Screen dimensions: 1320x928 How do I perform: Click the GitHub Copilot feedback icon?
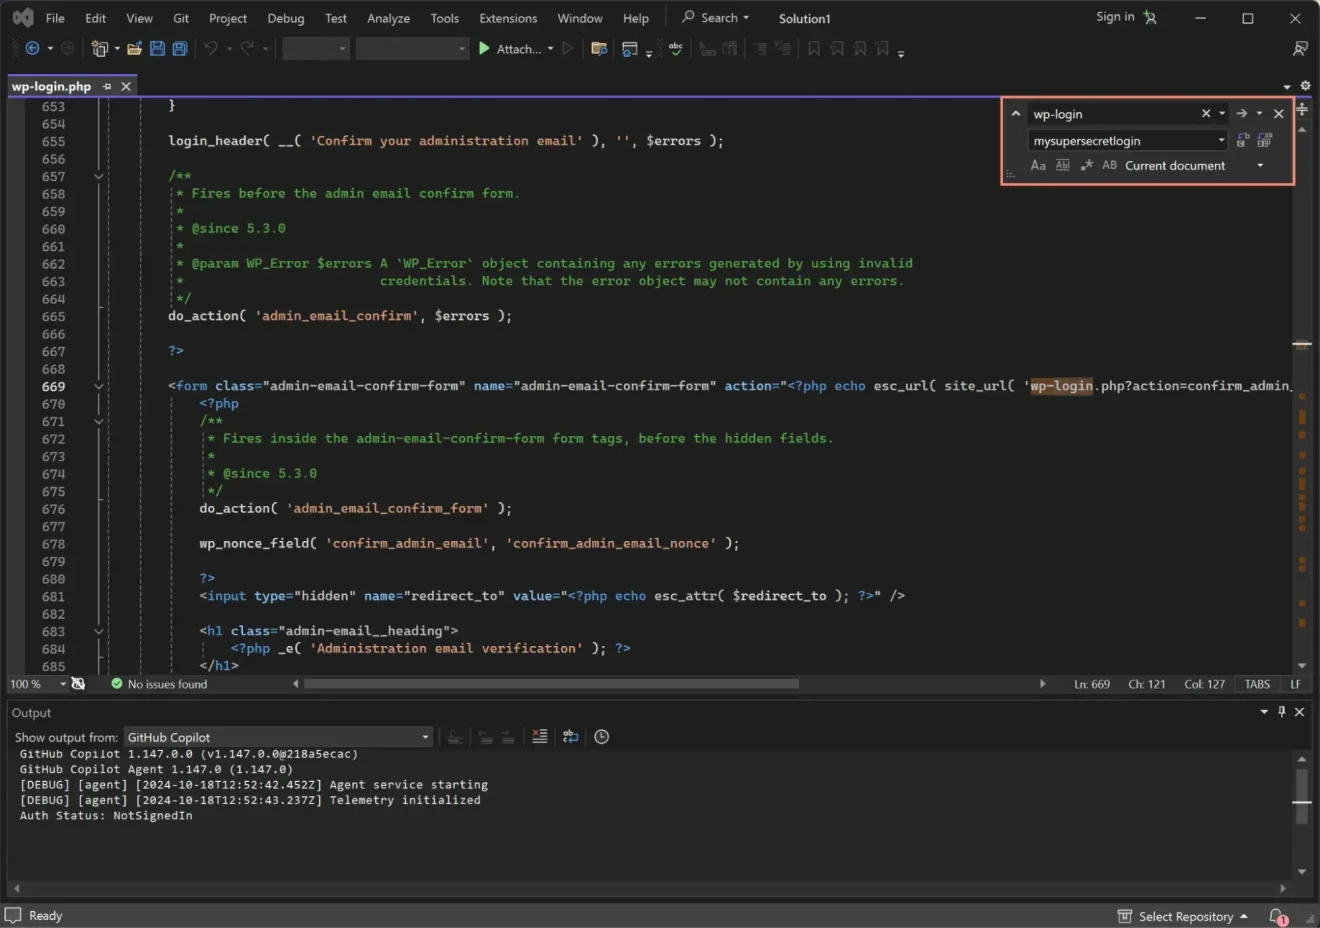[x=1300, y=48]
